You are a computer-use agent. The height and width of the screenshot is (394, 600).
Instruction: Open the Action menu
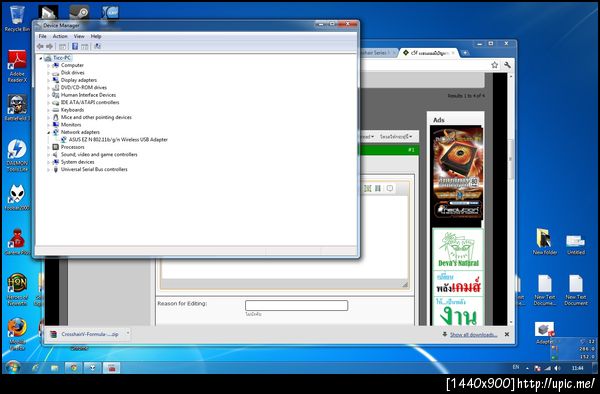(x=60, y=36)
